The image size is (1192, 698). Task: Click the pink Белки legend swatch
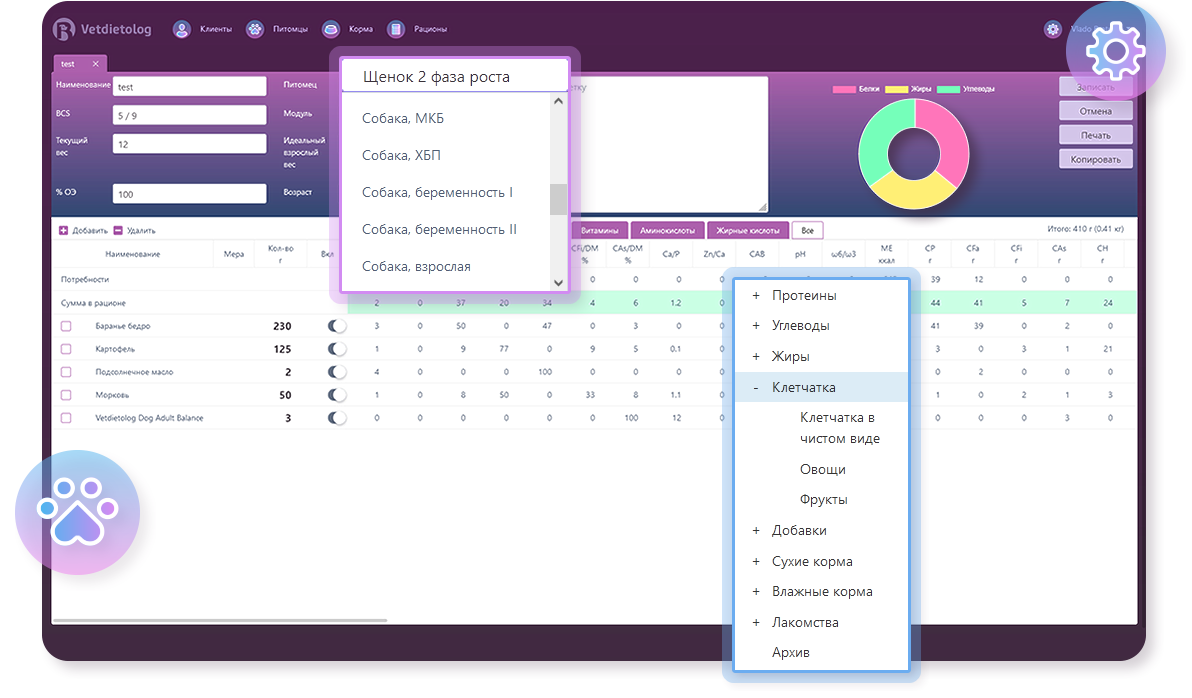pyautogui.click(x=843, y=89)
